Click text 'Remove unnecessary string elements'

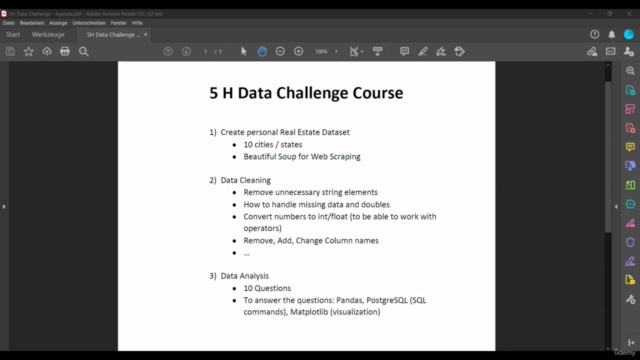pyautogui.click(x=311, y=192)
